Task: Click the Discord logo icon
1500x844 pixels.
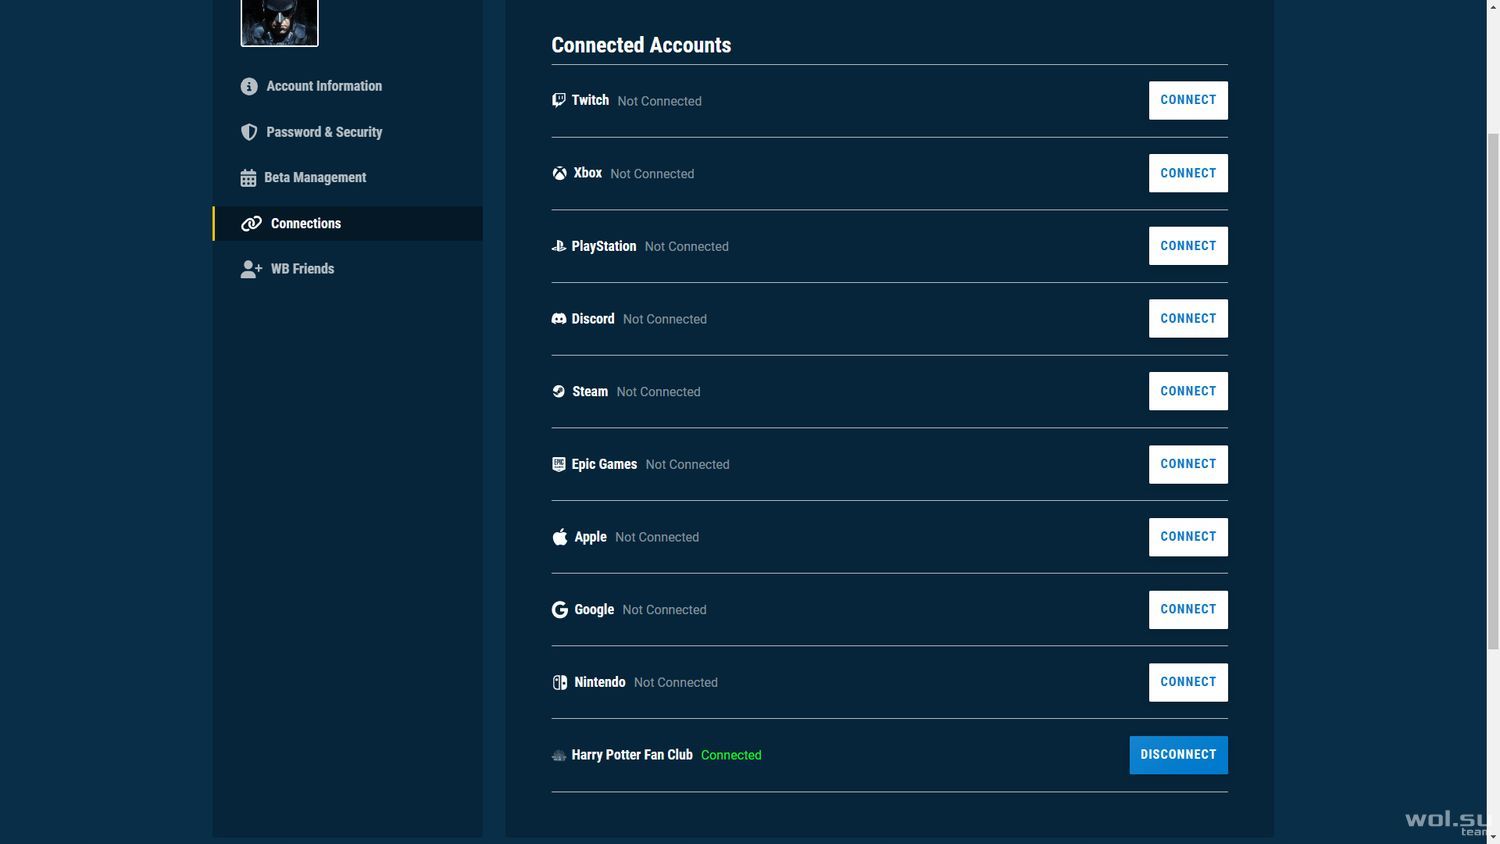Action: 559,319
